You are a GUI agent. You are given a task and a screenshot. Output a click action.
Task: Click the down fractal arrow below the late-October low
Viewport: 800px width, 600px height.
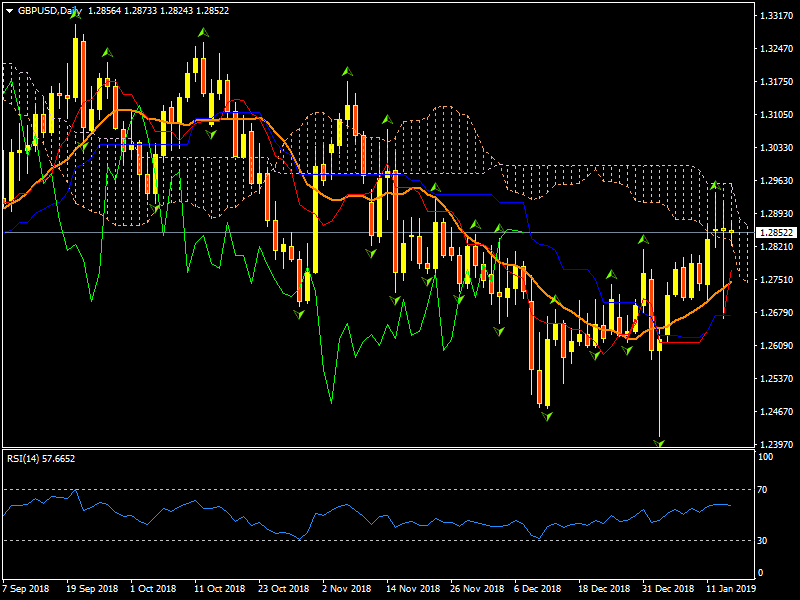point(299,314)
